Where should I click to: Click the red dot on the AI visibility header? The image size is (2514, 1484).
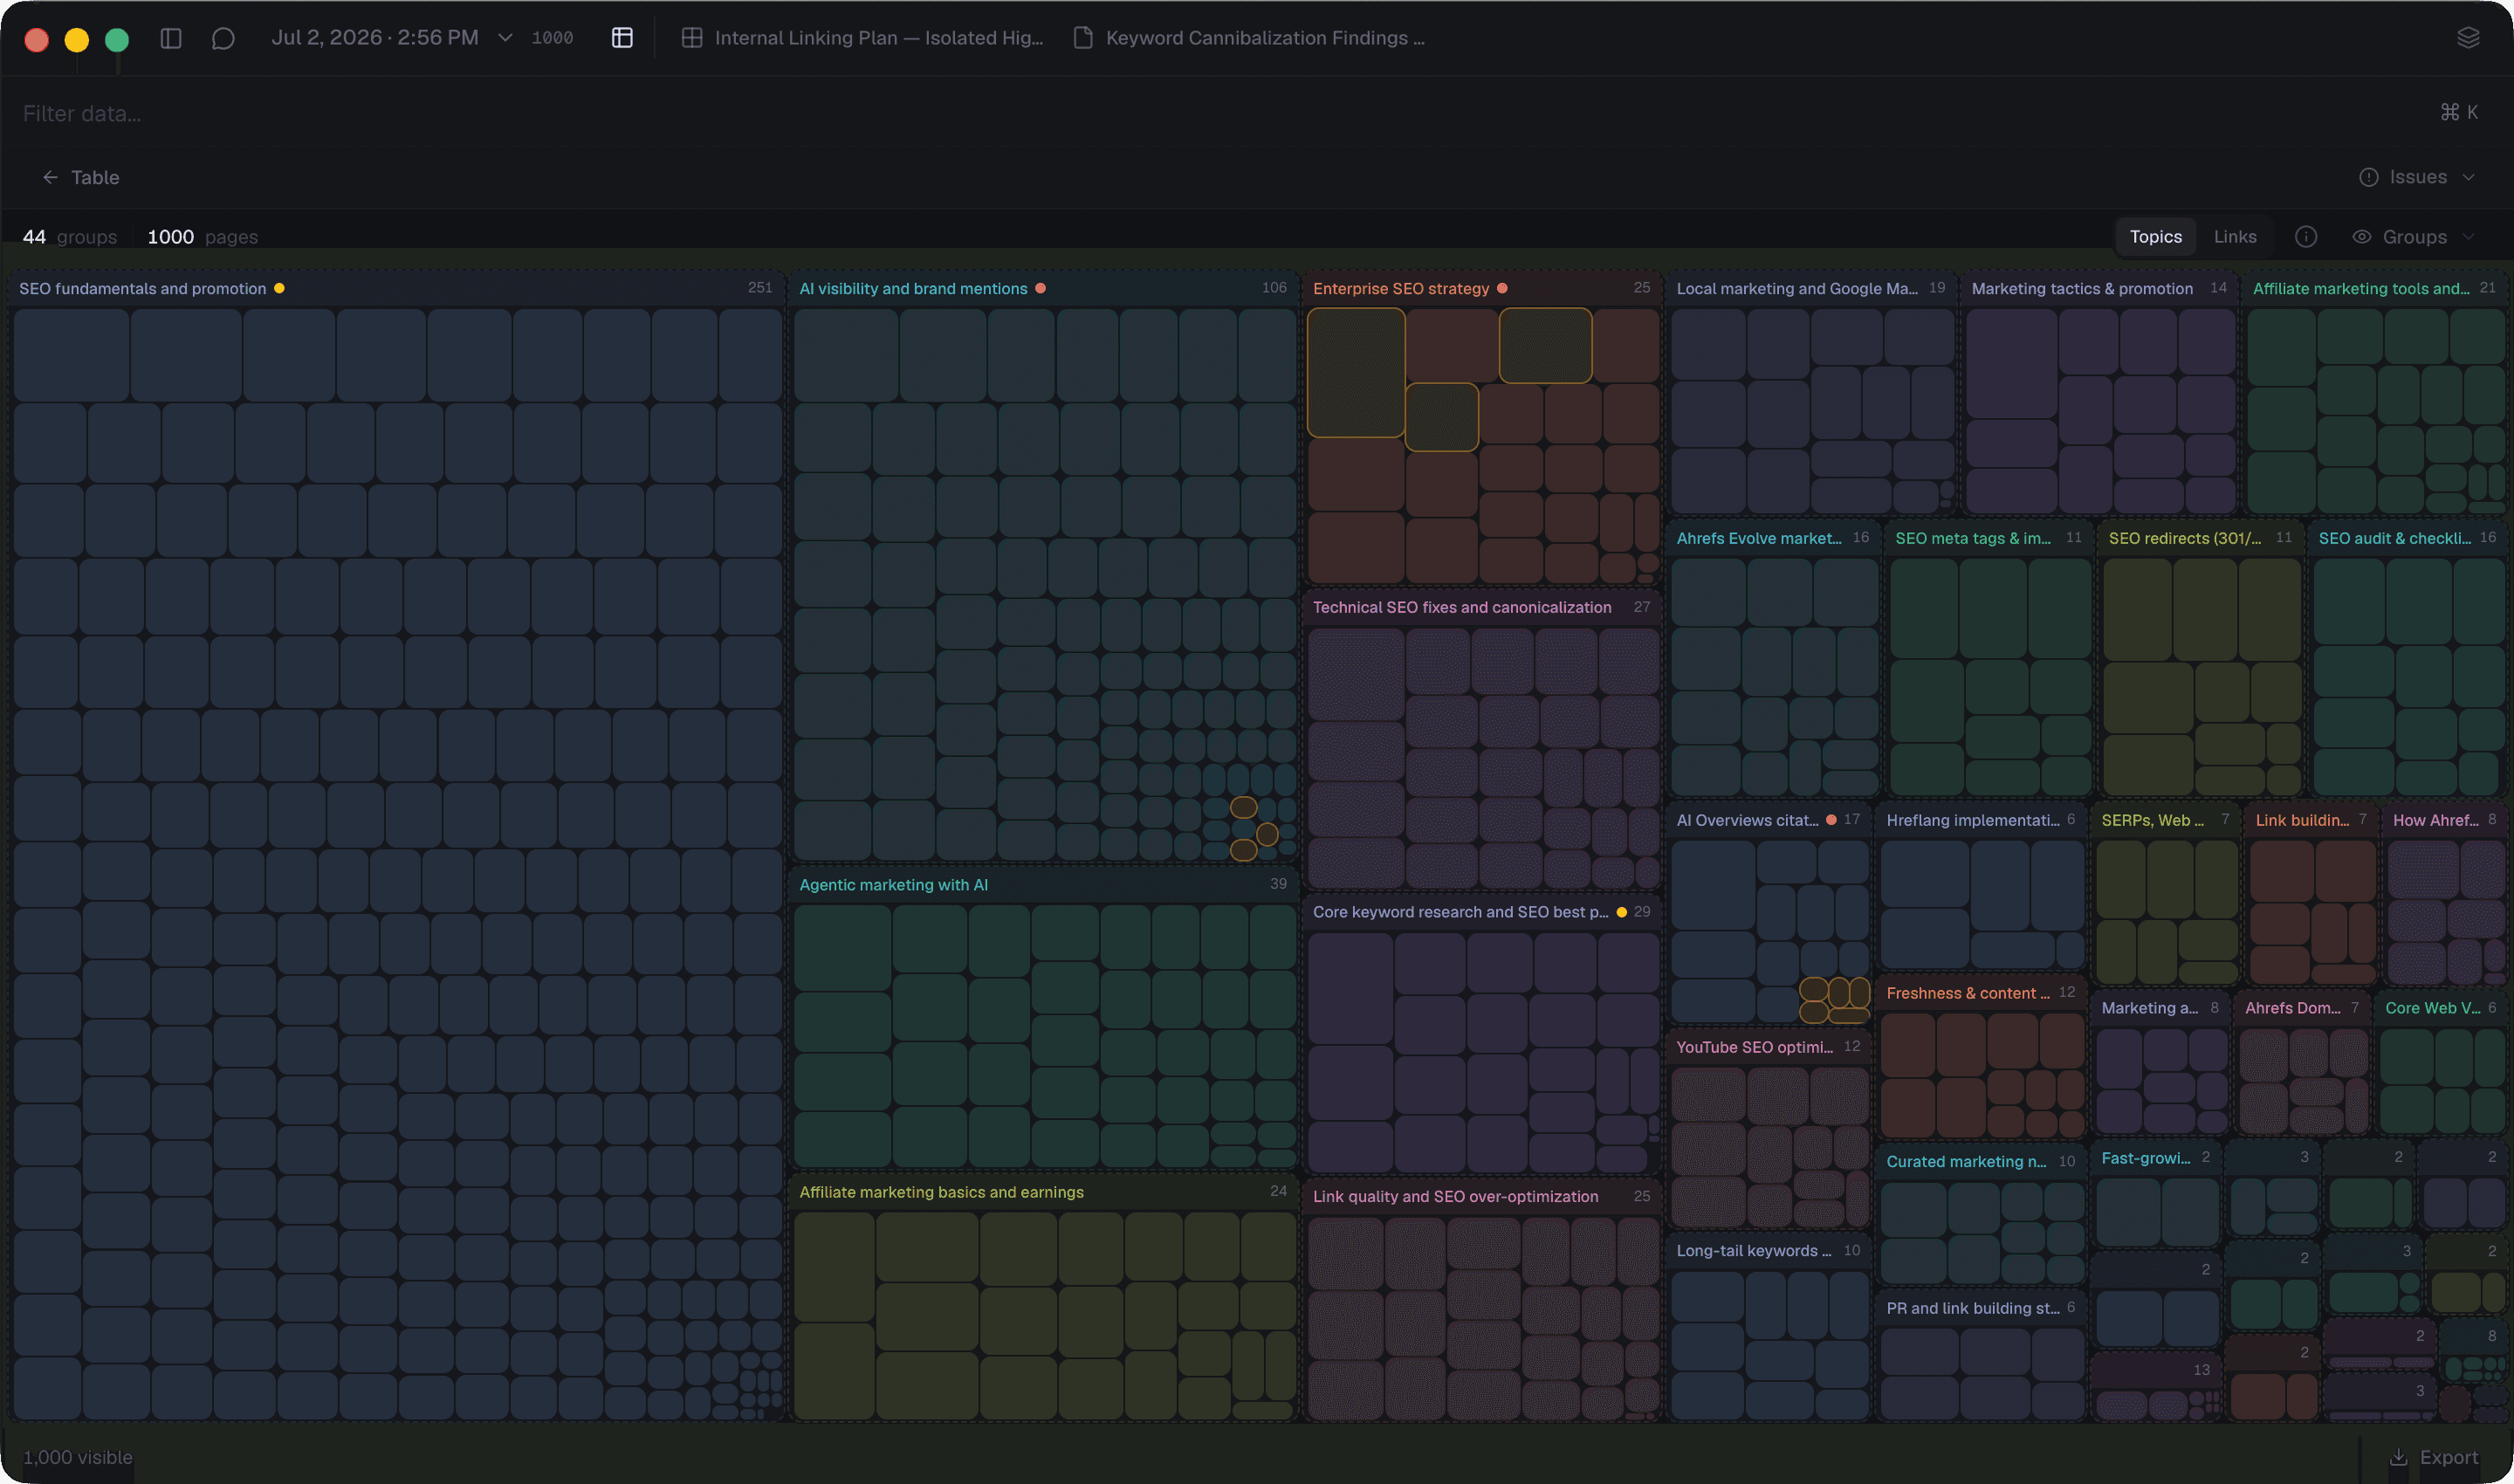point(1040,288)
